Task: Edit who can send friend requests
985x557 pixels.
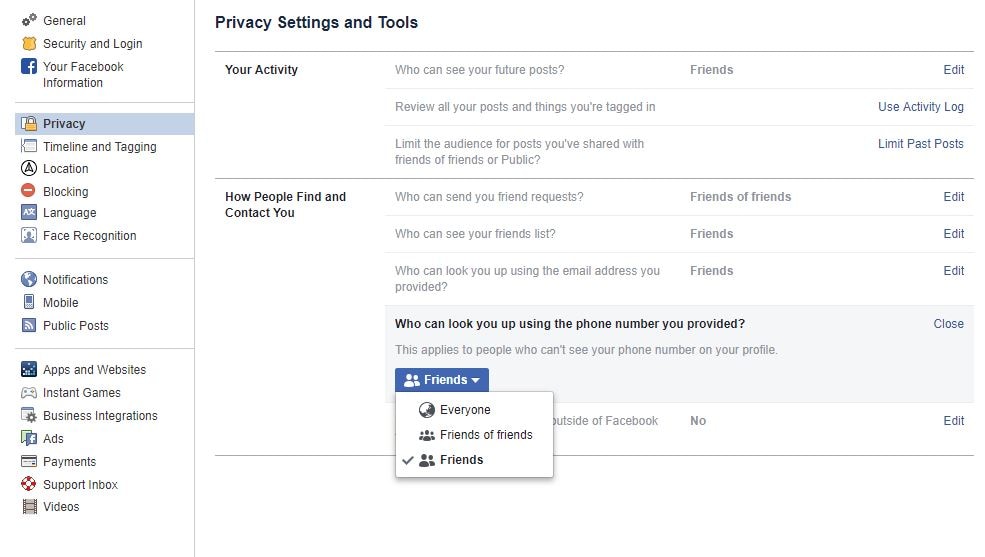Action: 953,197
